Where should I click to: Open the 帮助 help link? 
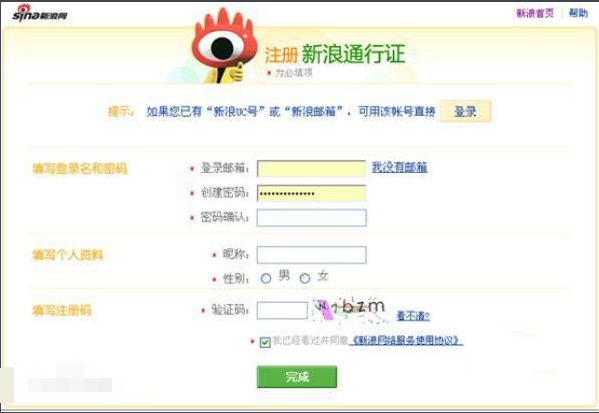click(x=578, y=13)
